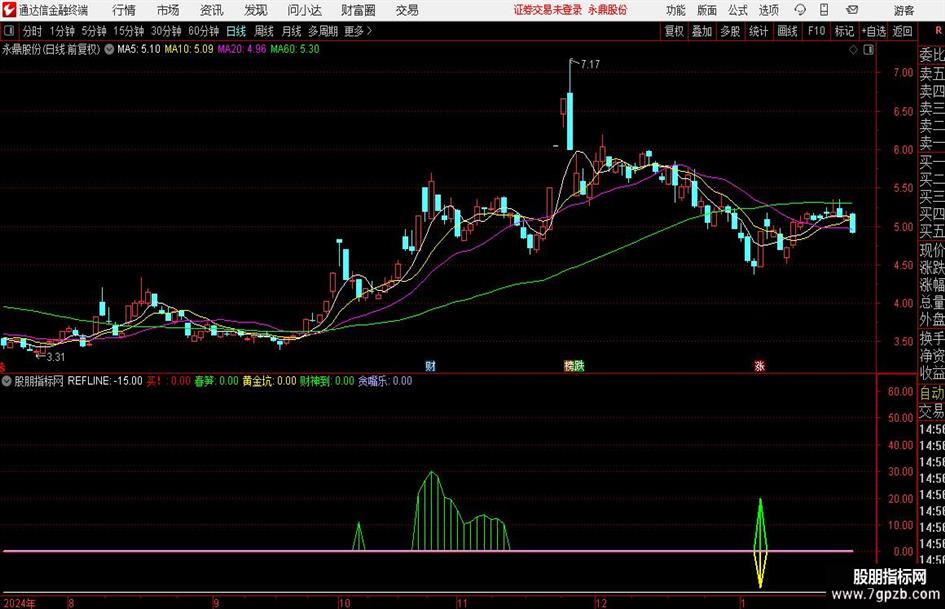Click the 返回 back button

902,31
